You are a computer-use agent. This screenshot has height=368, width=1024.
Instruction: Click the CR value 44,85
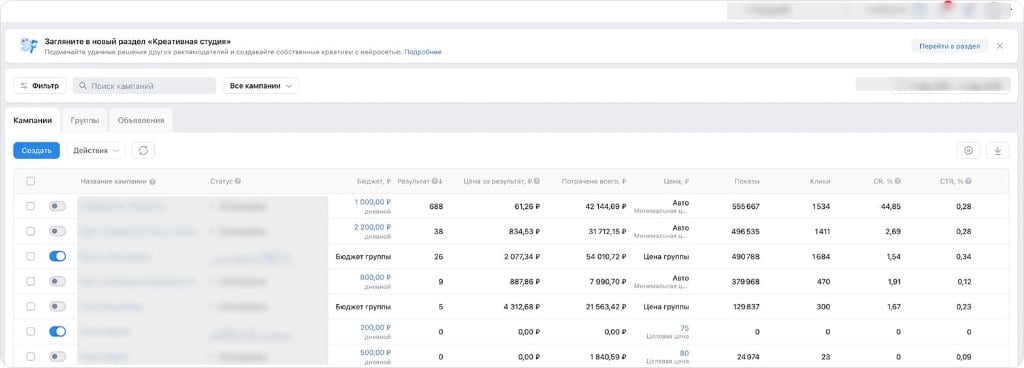[891, 206]
